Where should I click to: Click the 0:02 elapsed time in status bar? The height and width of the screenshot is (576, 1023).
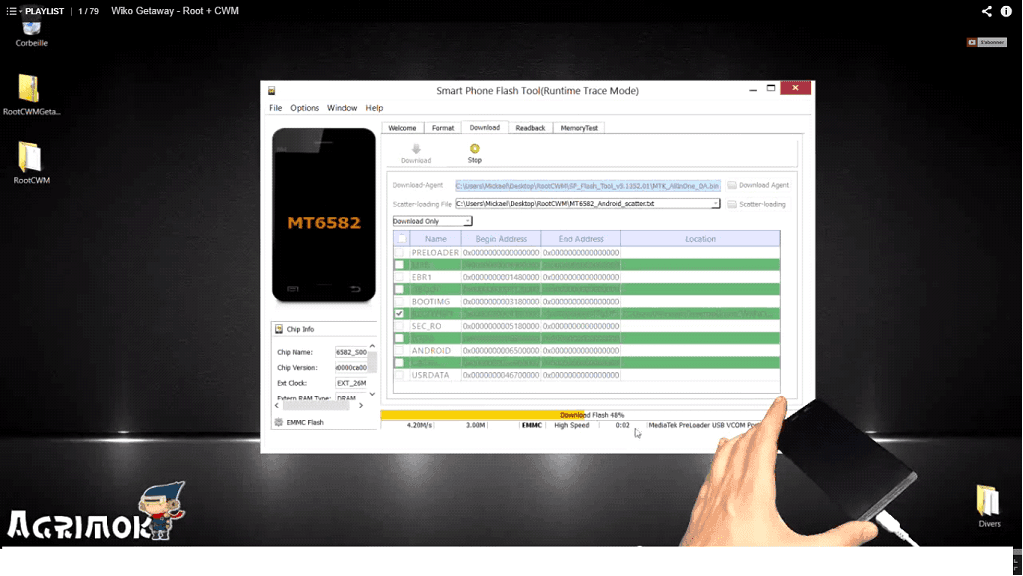point(622,425)
